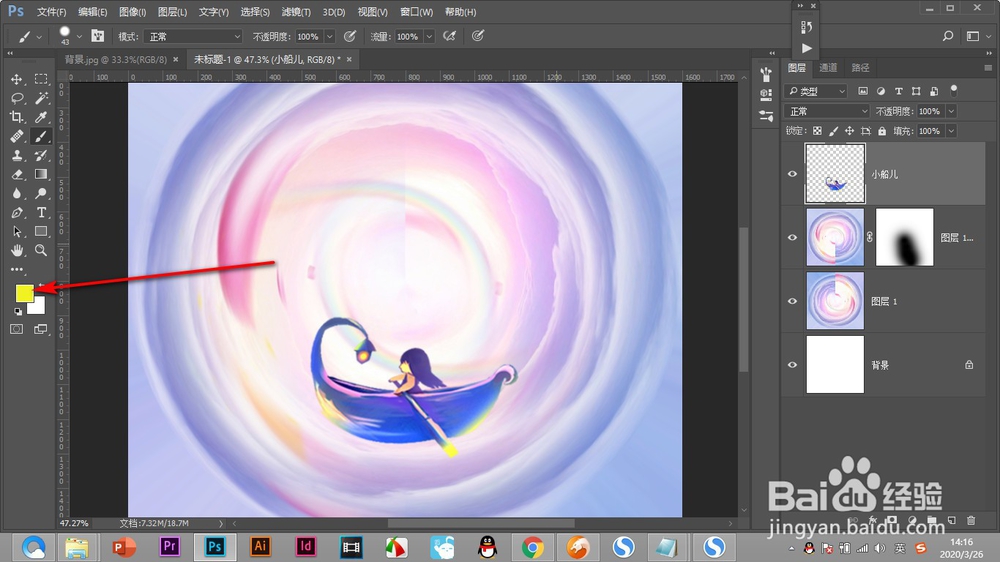Open the white background color swatch
Image resolution: width=1000 pixels, height=562 pixels.
[38, 309]
